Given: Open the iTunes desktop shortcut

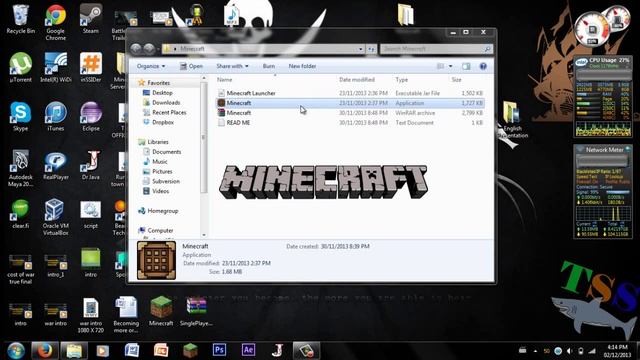Looking at the screenshot, I should [56, 116].
